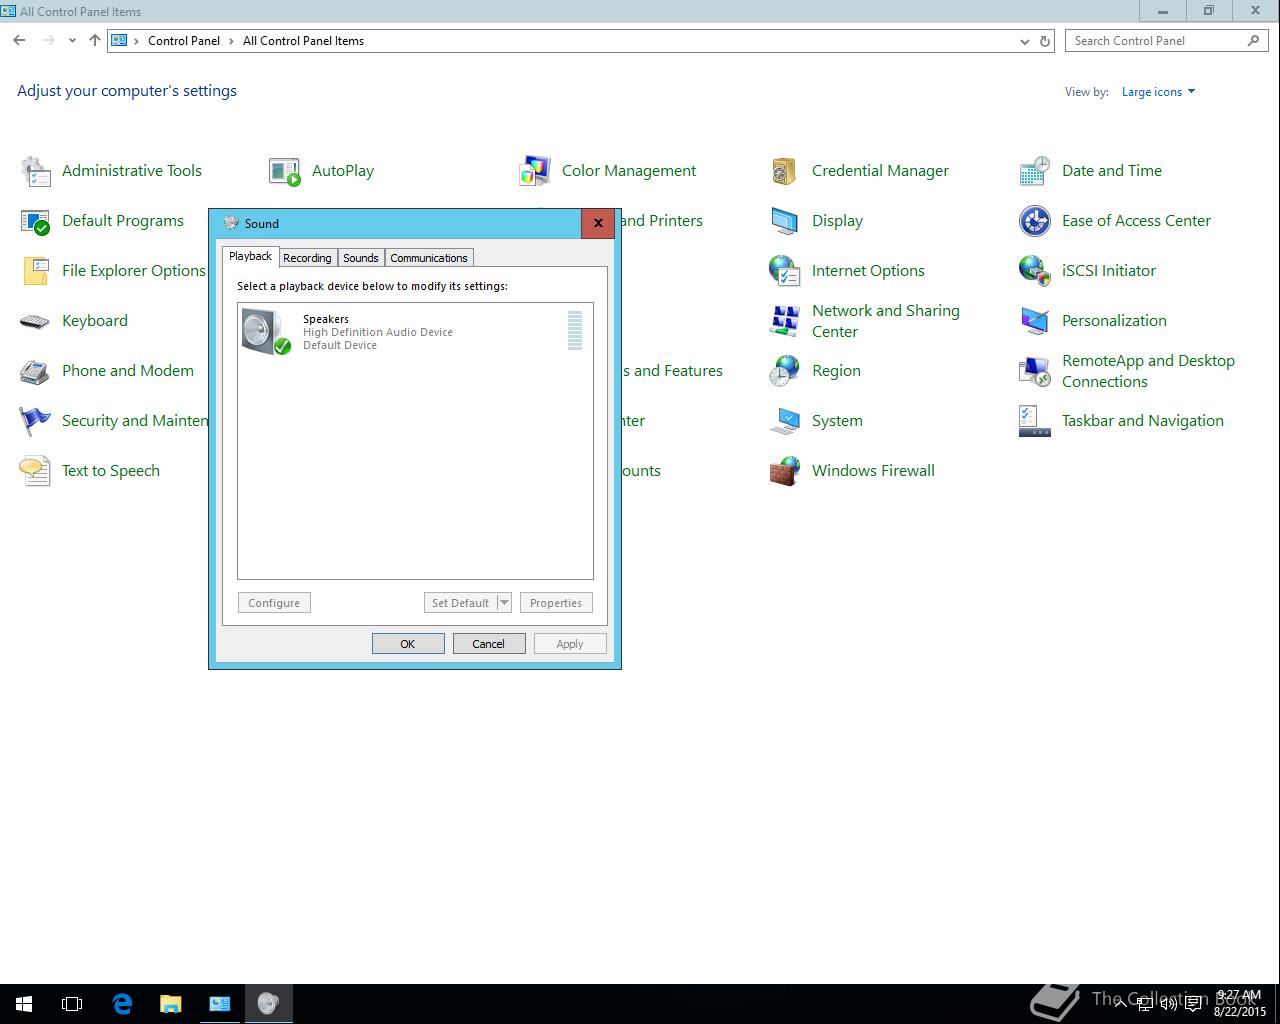Screen dimensions: 1280x1024
Task: Open Task View on the taskbar
Action: (x=72, y=1004)
